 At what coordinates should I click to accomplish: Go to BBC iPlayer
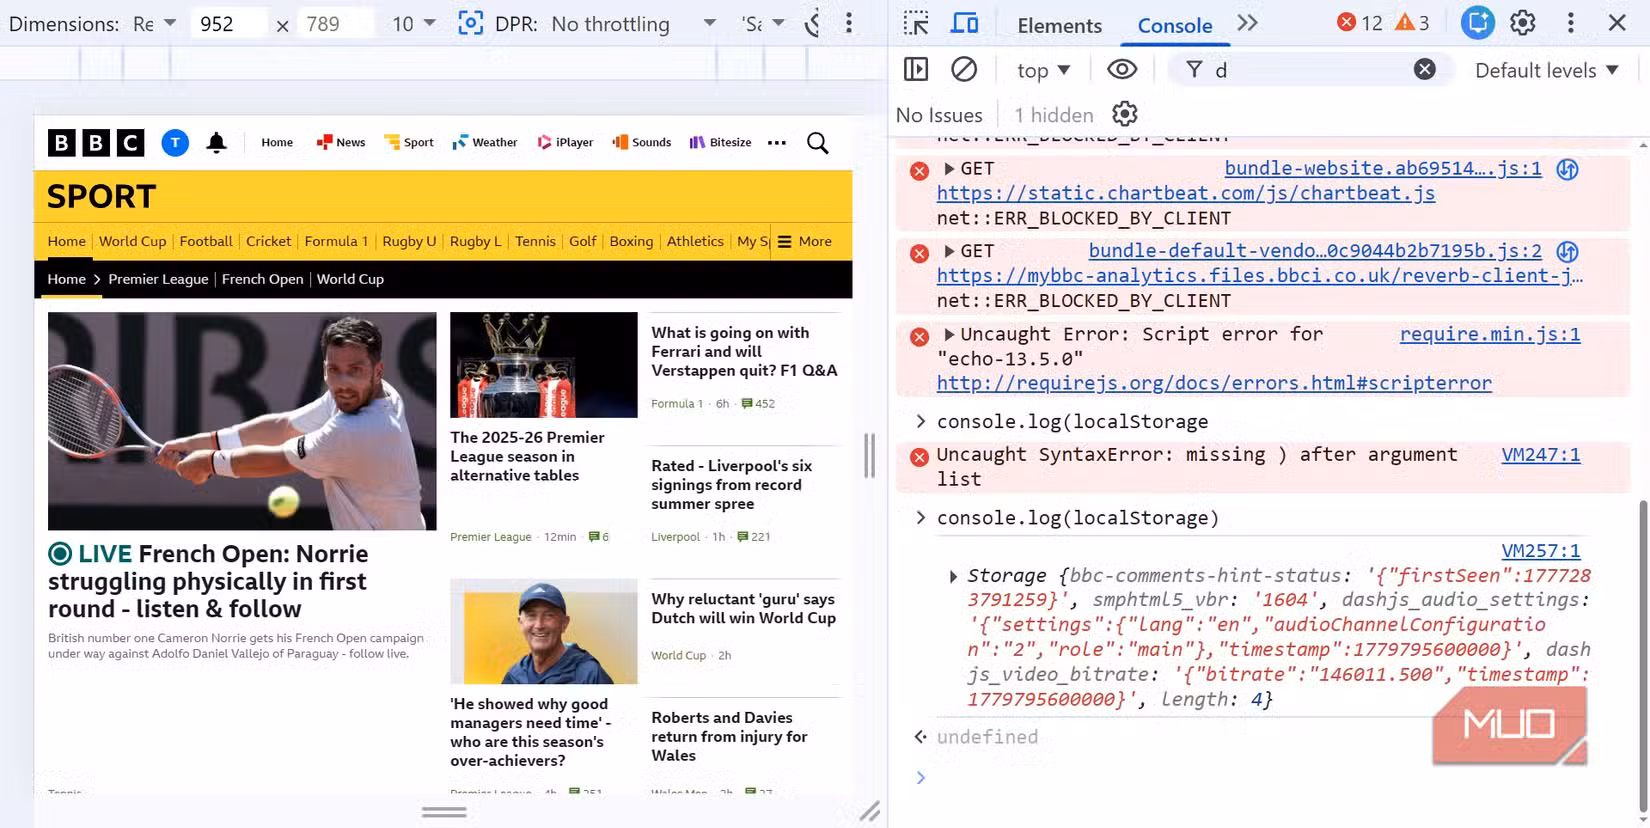[565, 143]
